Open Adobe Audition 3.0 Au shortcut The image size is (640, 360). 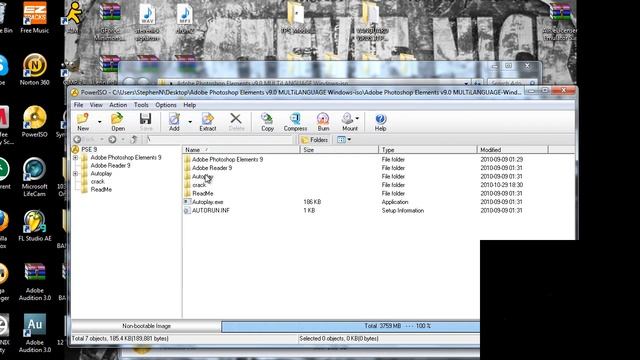coord(34,334)
